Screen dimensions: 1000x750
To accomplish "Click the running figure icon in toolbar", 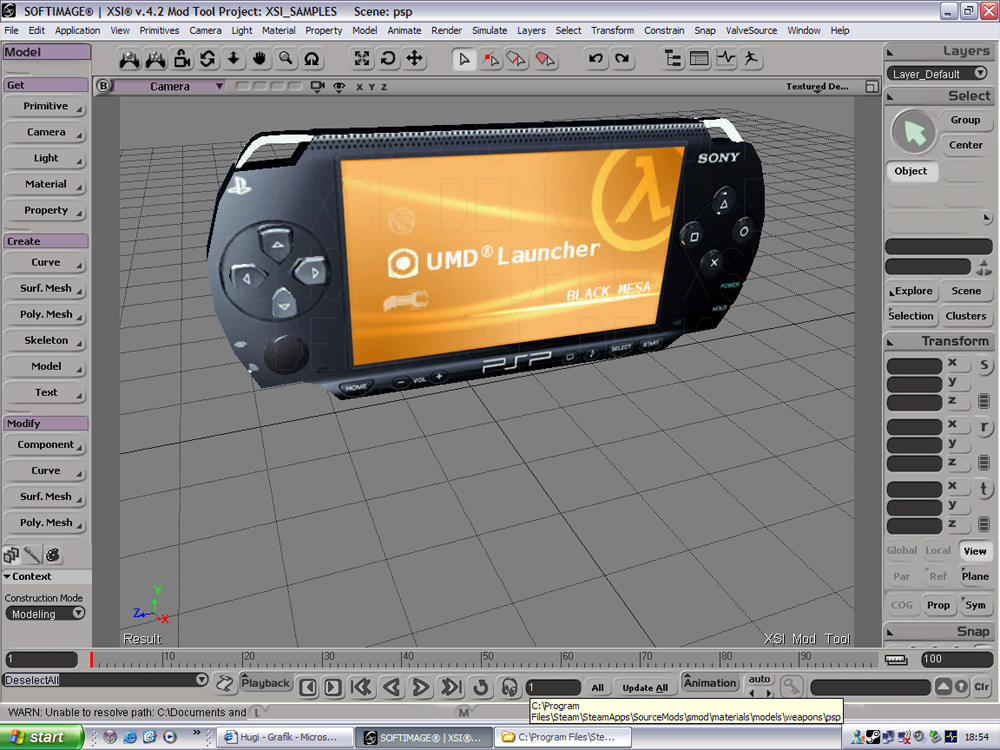I will point(751,59).
